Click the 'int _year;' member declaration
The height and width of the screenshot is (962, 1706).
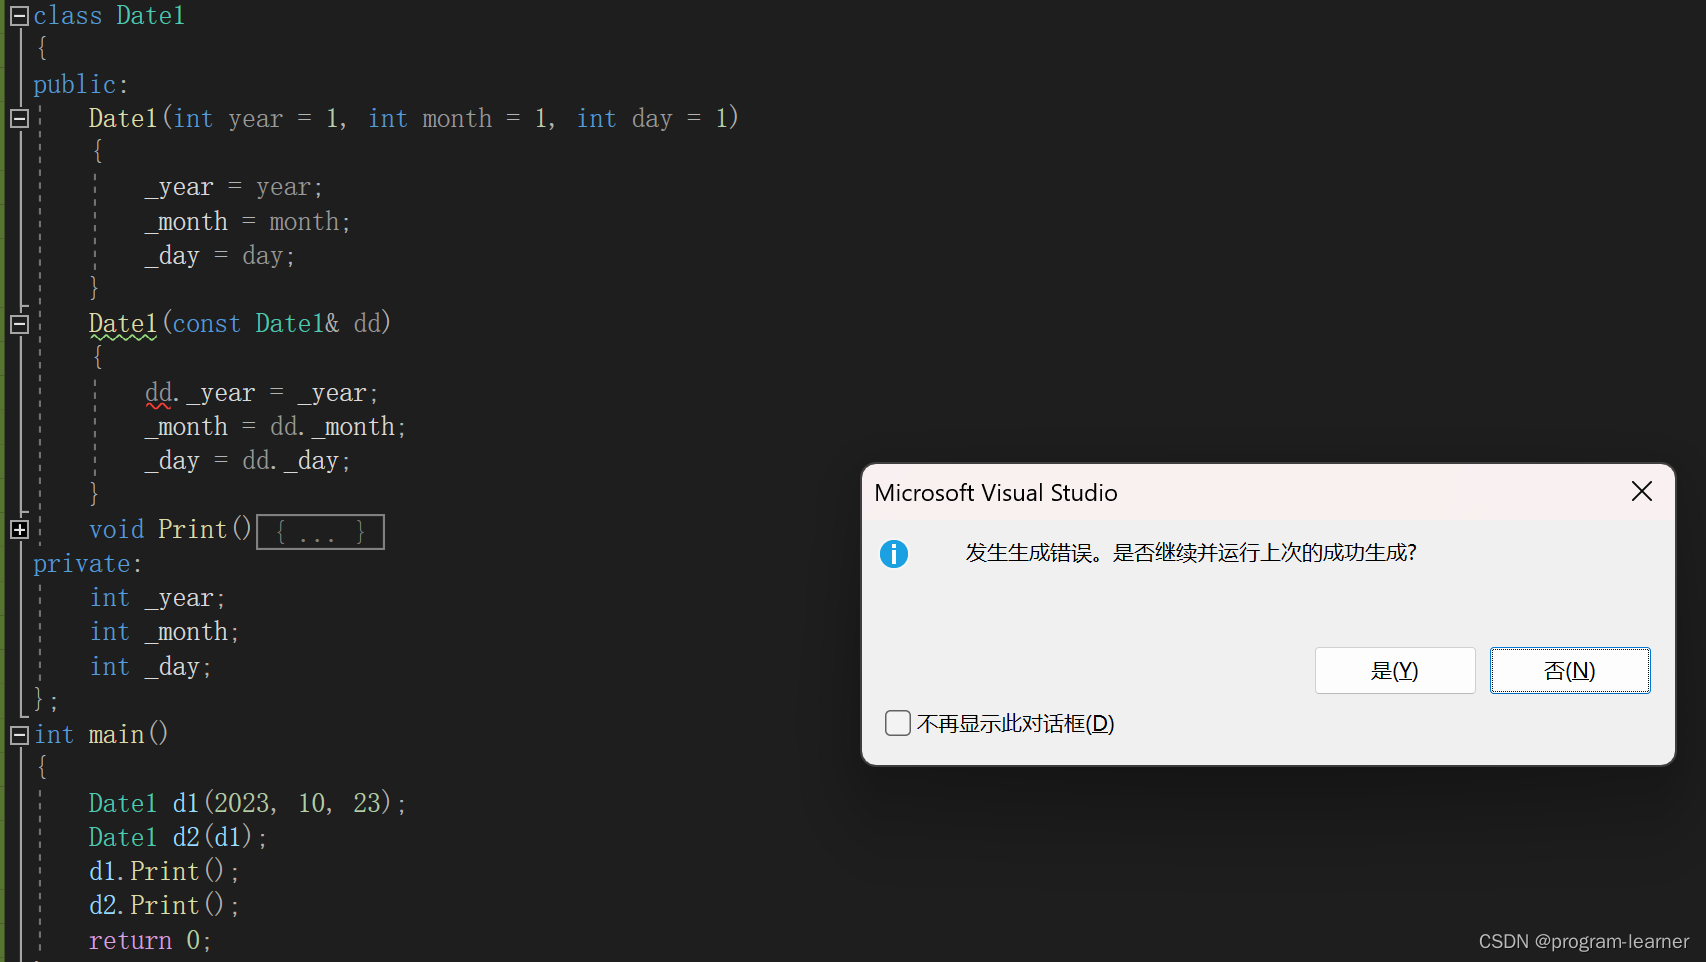pyautogui.click(x=158, y=598)
